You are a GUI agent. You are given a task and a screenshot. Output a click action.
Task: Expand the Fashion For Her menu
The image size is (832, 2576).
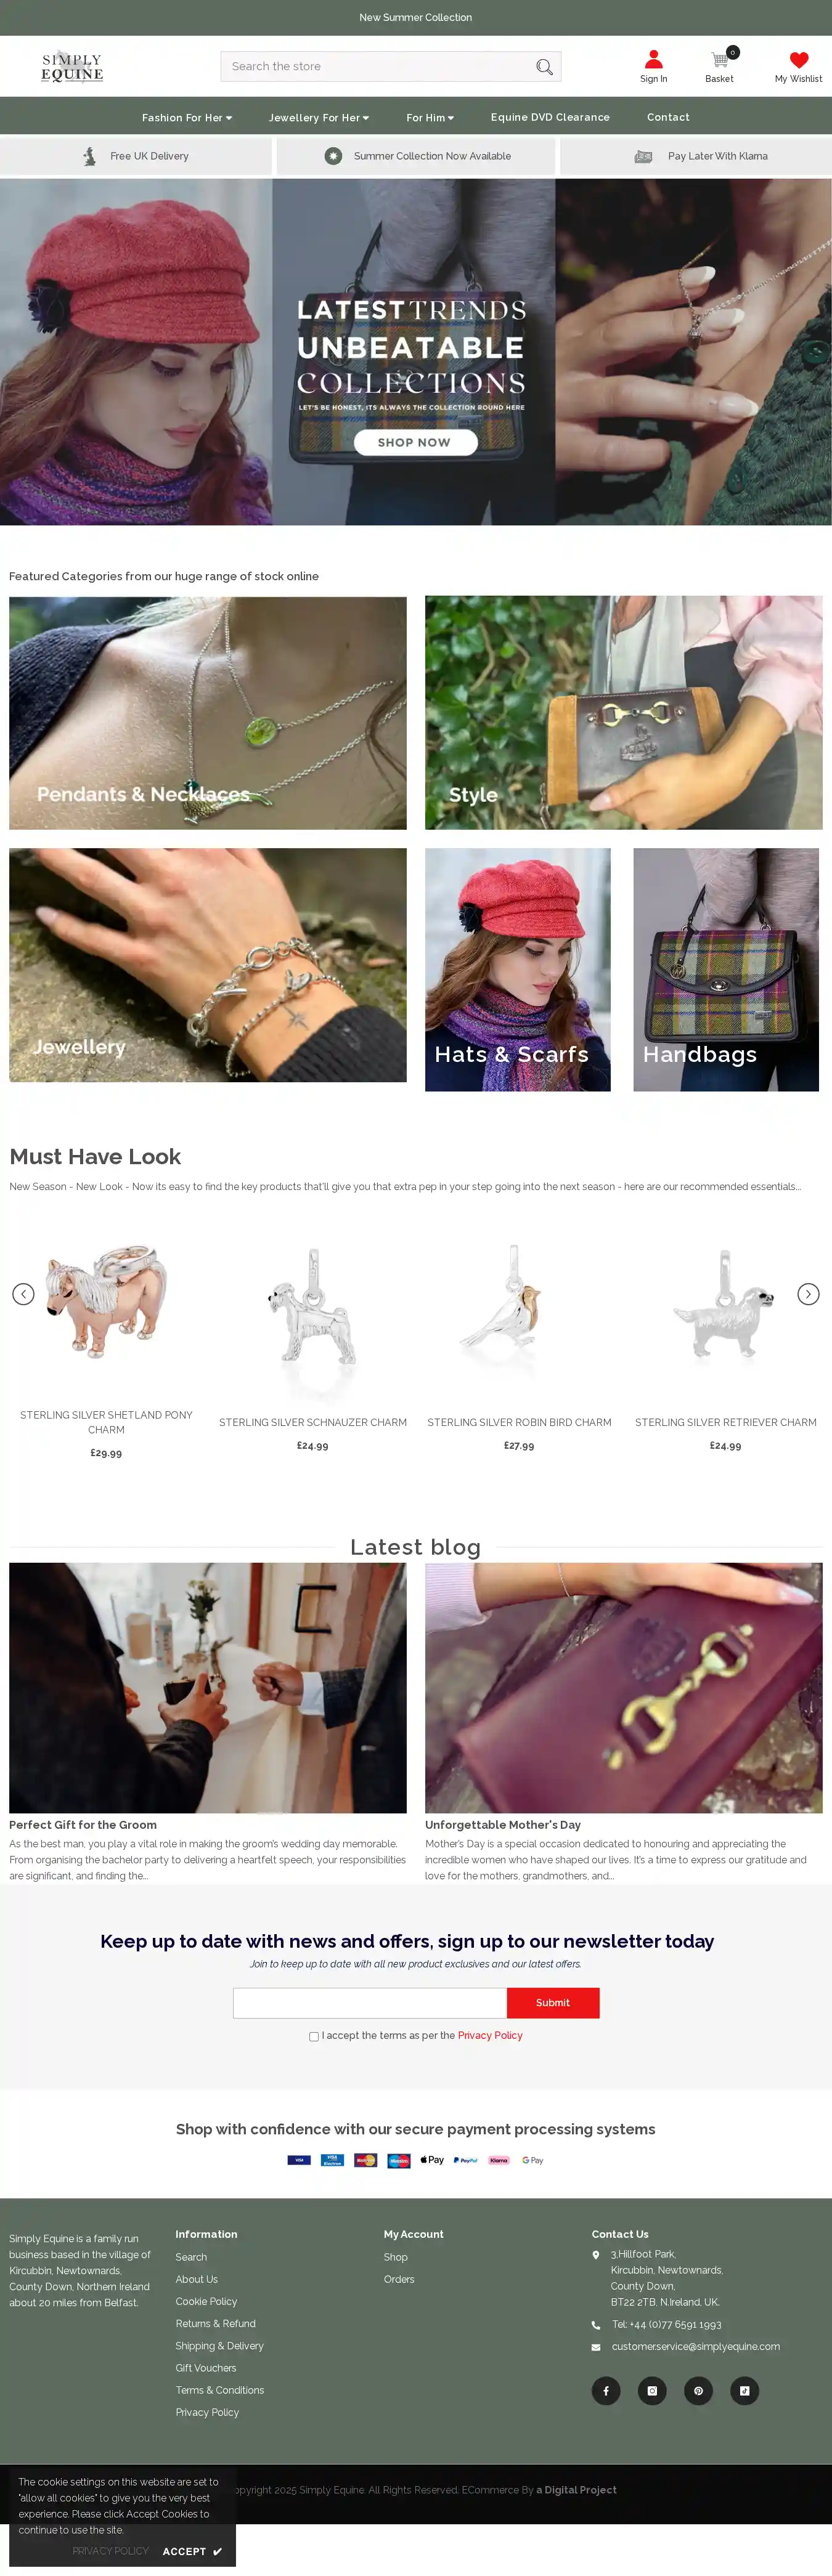coord(187,117)
